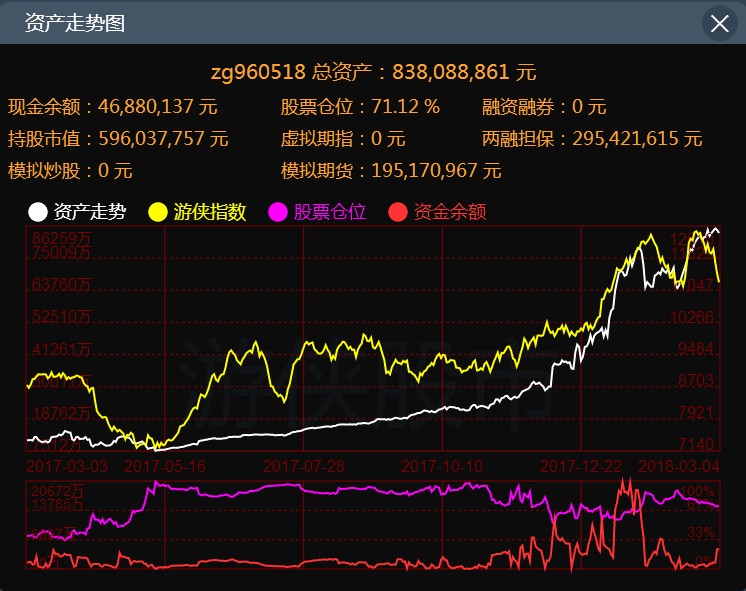Toggle the yellow 游侠指数 legend dot
The height and width of the screenshot is (591, 746).
pyautogui.click(x=158, y=212)
